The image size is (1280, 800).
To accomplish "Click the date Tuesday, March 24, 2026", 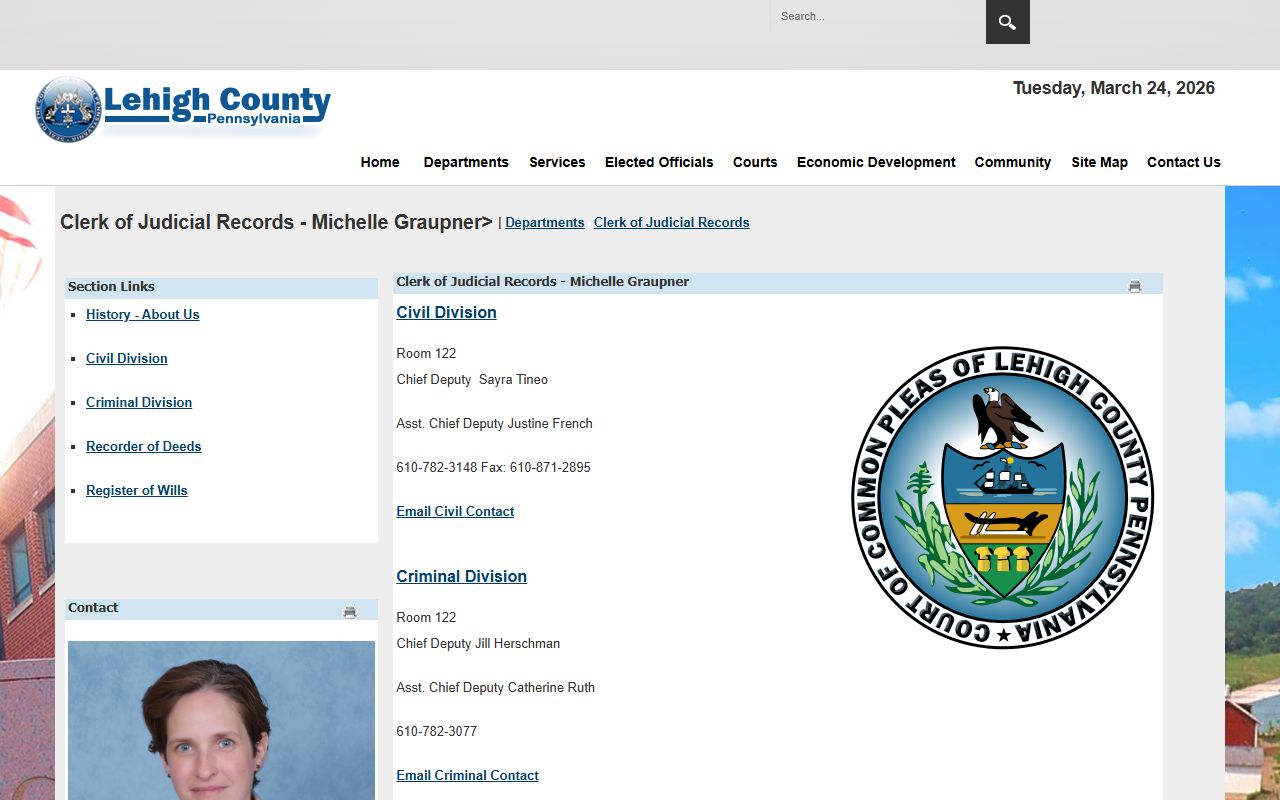I will coord(1114,88).
